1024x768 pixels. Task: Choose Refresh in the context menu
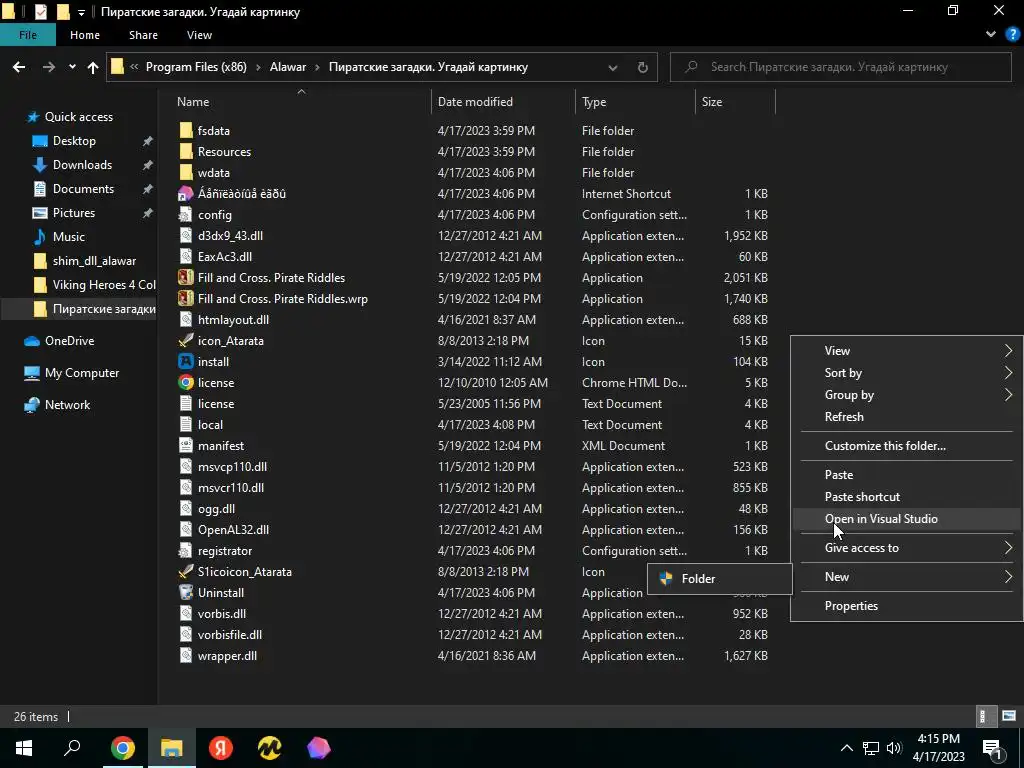(844, 417)
